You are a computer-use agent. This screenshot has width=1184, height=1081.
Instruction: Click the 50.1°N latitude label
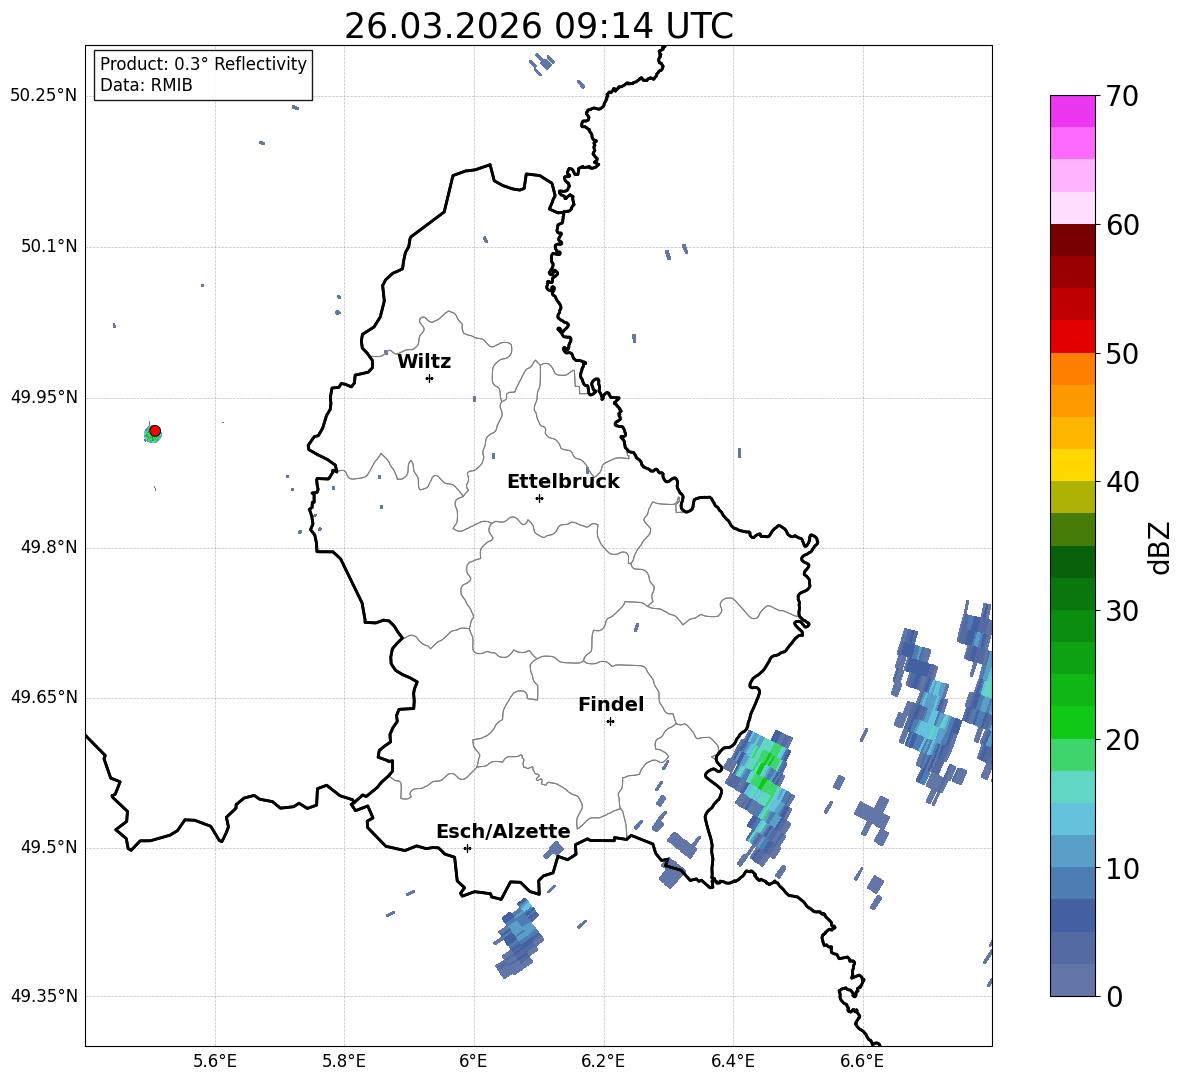pyautogui.click(x=49, y=246)
